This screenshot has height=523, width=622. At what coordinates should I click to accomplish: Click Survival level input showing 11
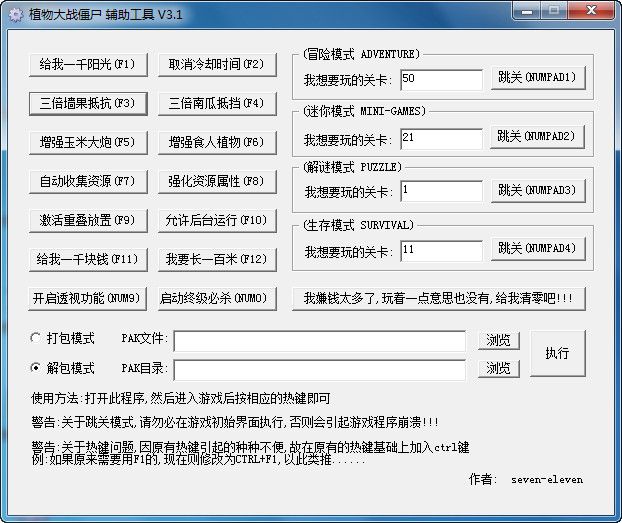tap(442, 251)
